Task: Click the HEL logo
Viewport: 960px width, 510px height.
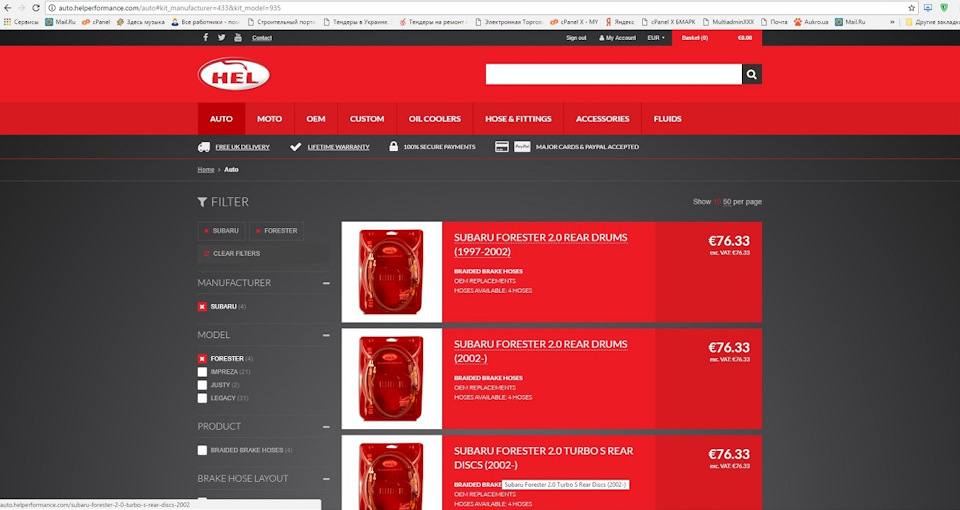Action: 234,74
